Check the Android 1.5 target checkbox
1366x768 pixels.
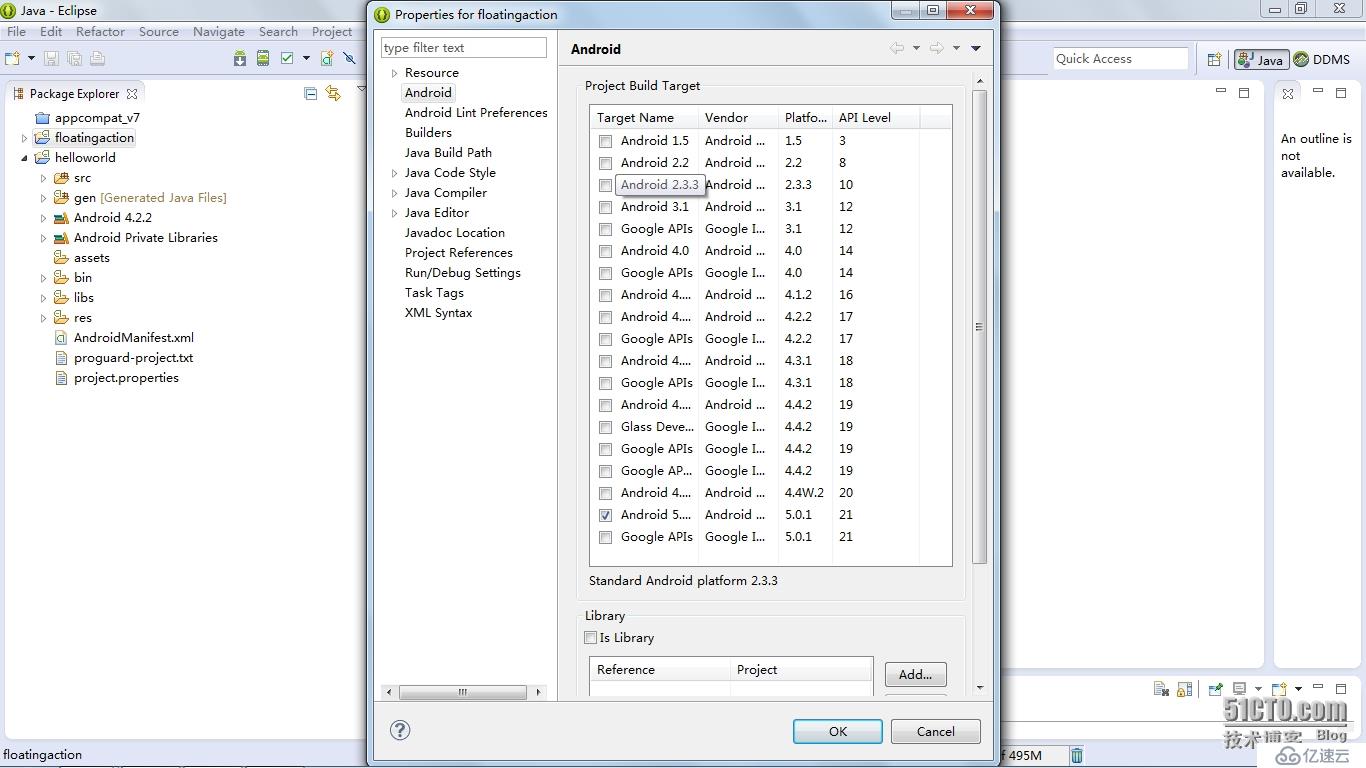pos(605,141)
